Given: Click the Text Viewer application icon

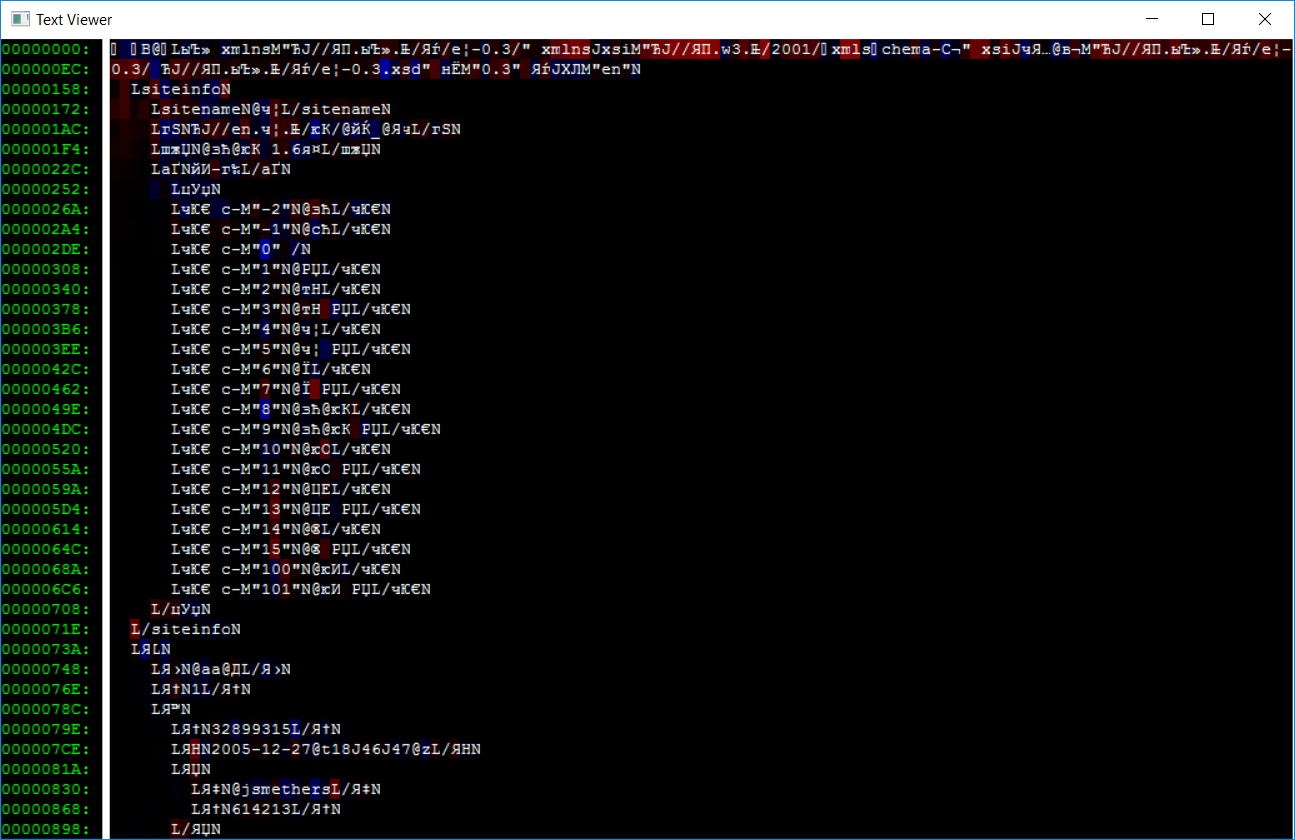Looking at the screenshot, I should 19,19.
